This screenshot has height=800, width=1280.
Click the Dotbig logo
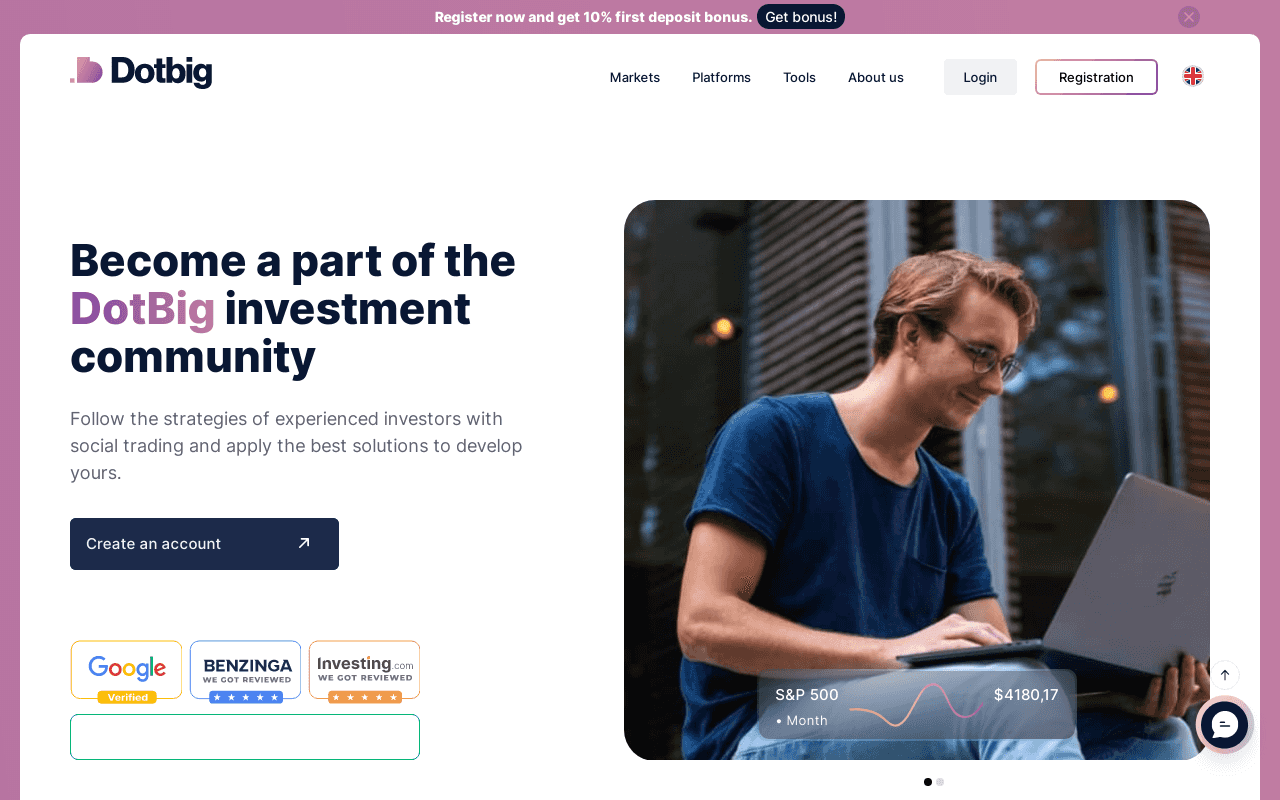[x=141, y=72]
